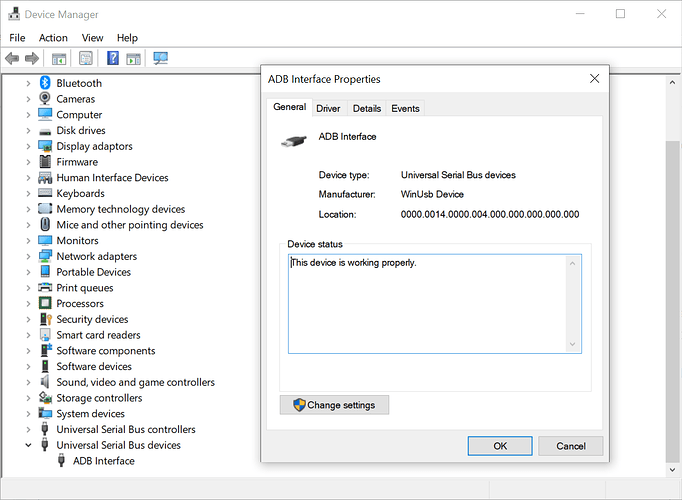Screen dimensions: 682x500
Task: Select the Display adaptors icon
Action: tap(45, 146)
